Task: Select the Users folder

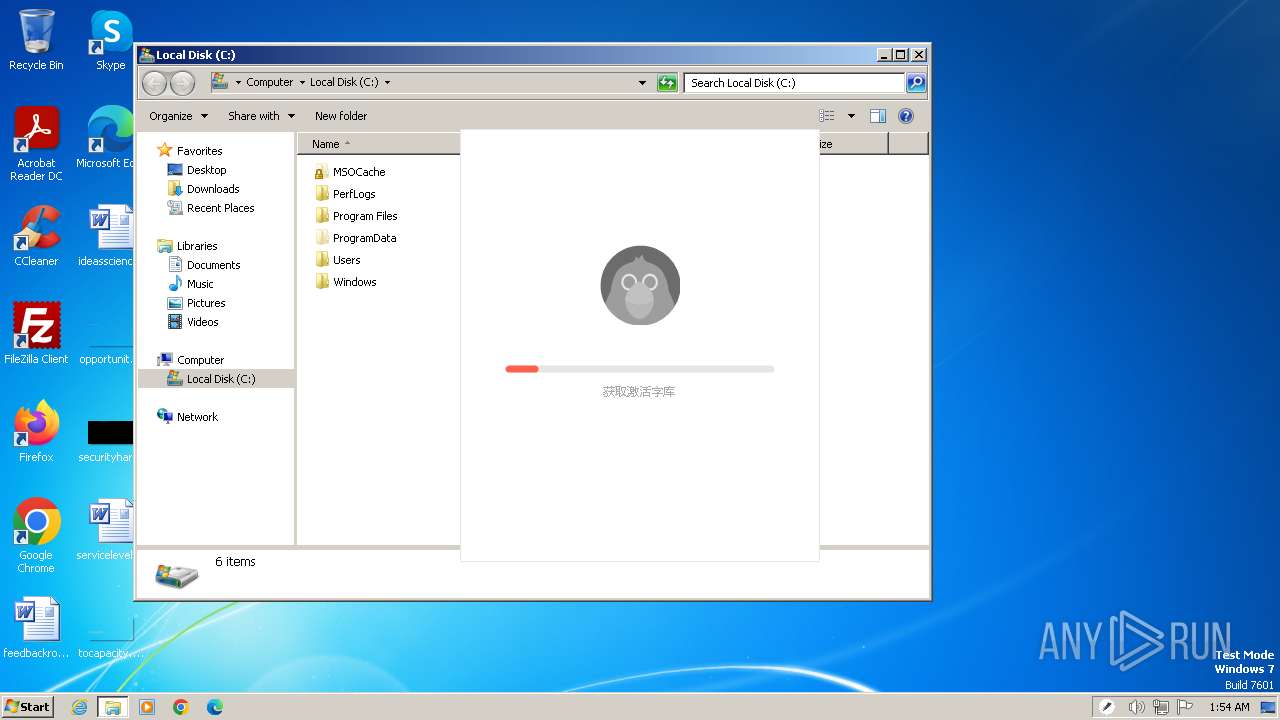Action: coord(338,260)
